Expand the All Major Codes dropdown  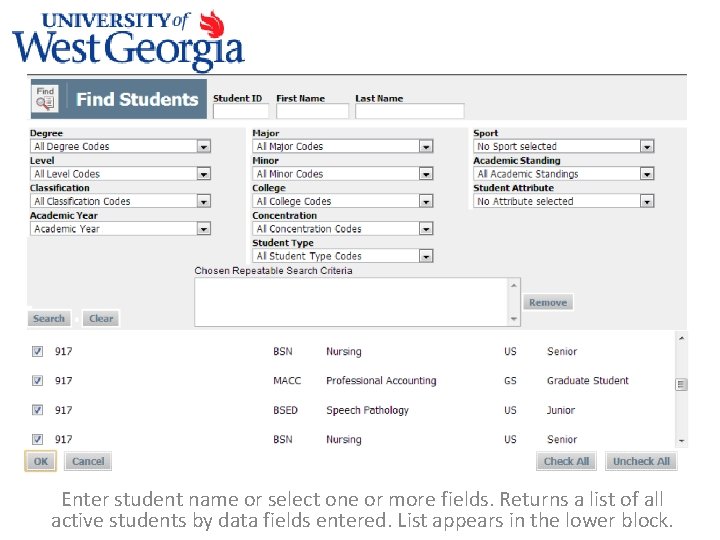coord(426,146)
